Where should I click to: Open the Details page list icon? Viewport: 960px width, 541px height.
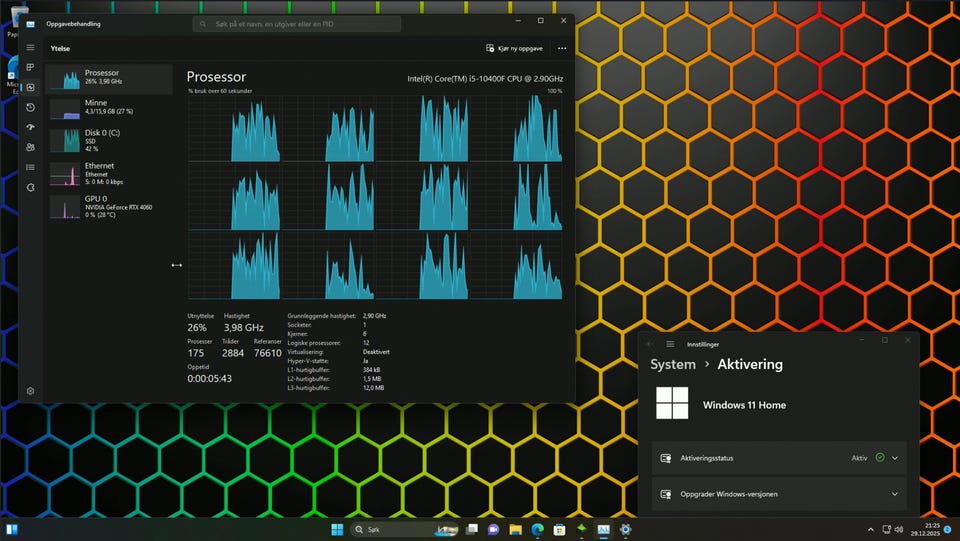point(30,167)
